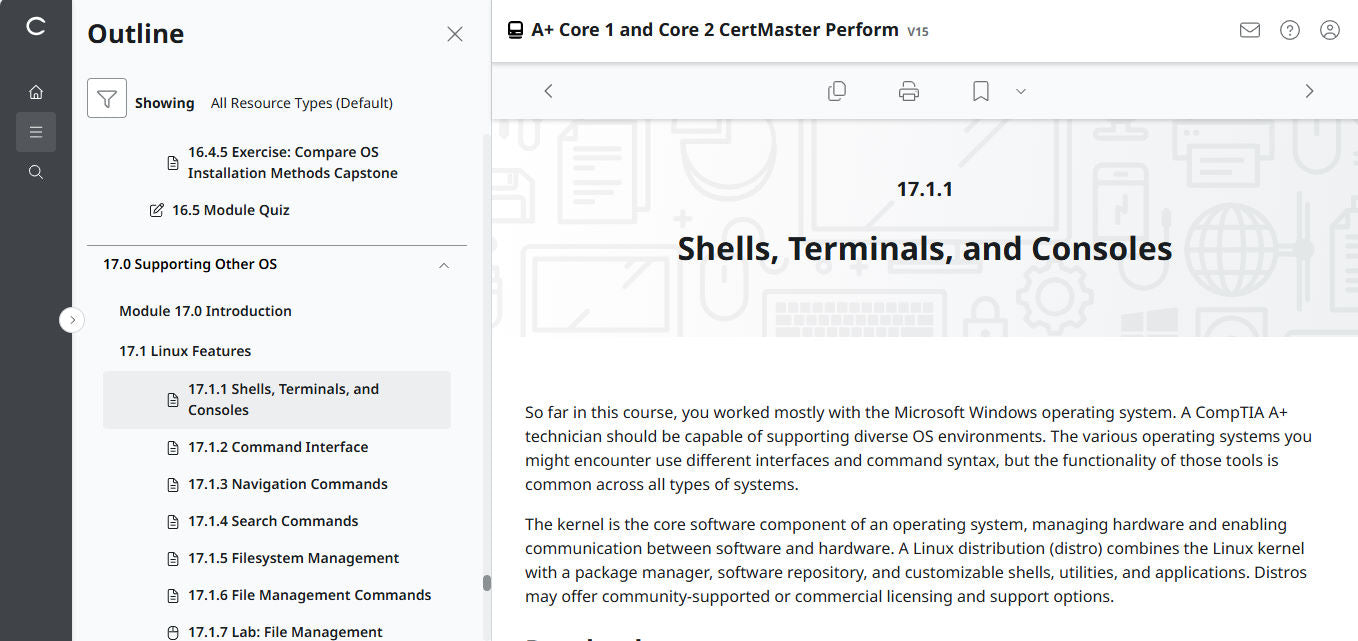Open the search icon in left sidebar
The height and width of the screenshot is (641, 1358).
[36, 171]
